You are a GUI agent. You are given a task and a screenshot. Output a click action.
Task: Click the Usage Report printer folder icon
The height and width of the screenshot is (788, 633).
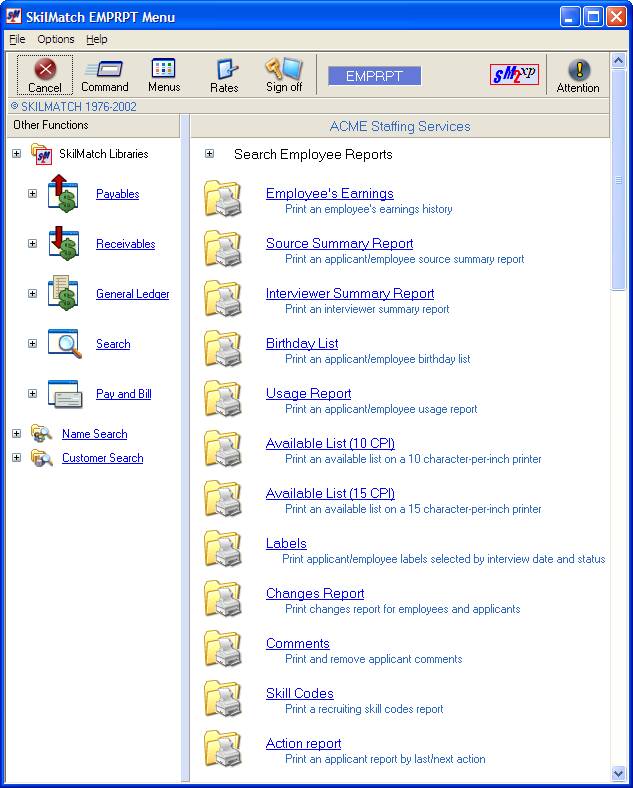223,399
